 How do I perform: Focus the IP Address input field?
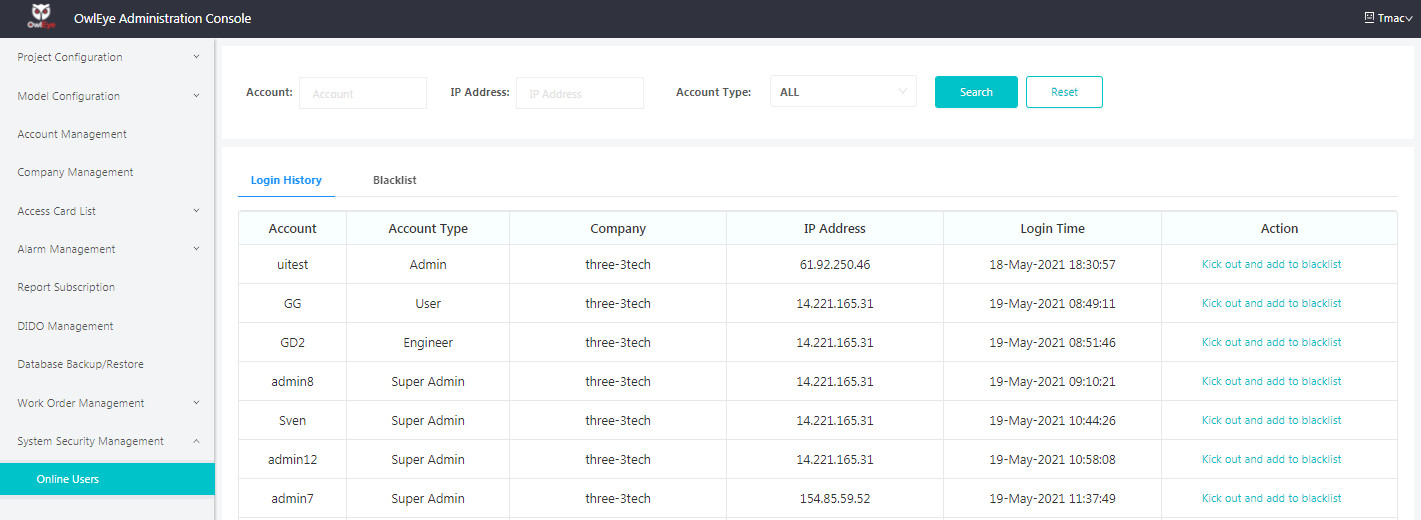(x=579, y=93)
